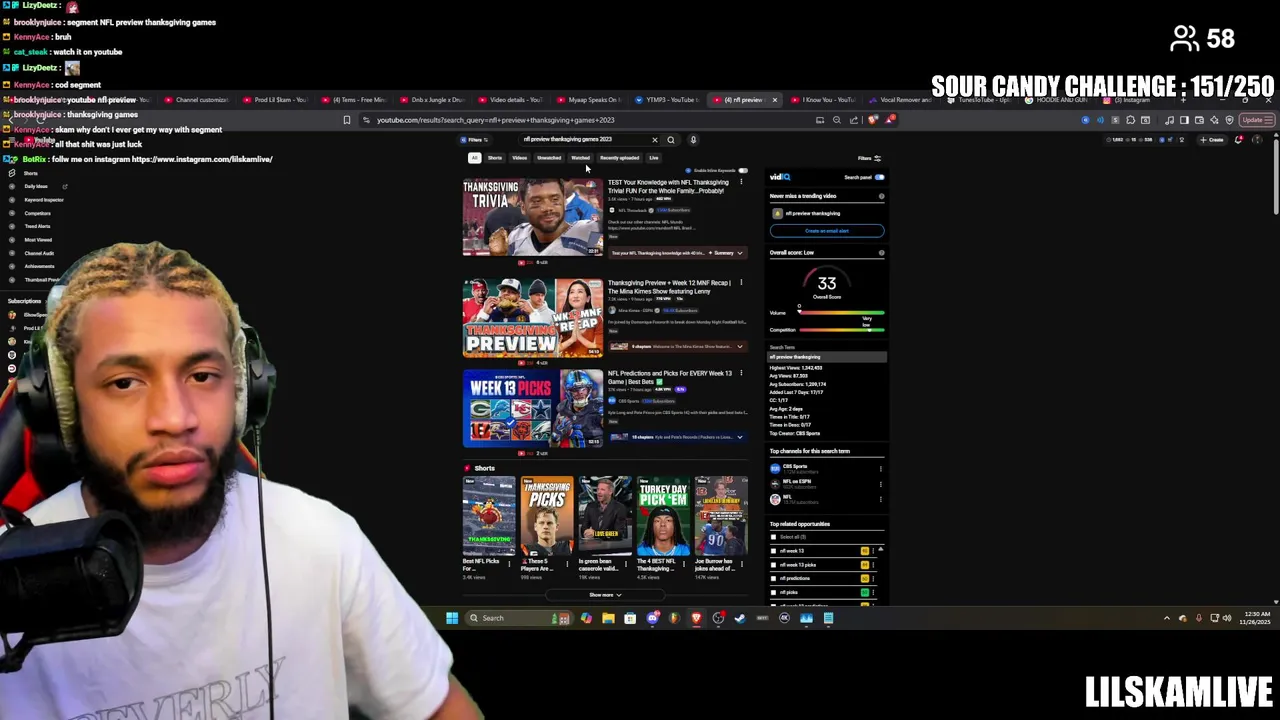Screen dimensions: 1280x720
Task: Open more options for Thanksgiving Preview Week 12 video
Action: click(741, 283)
